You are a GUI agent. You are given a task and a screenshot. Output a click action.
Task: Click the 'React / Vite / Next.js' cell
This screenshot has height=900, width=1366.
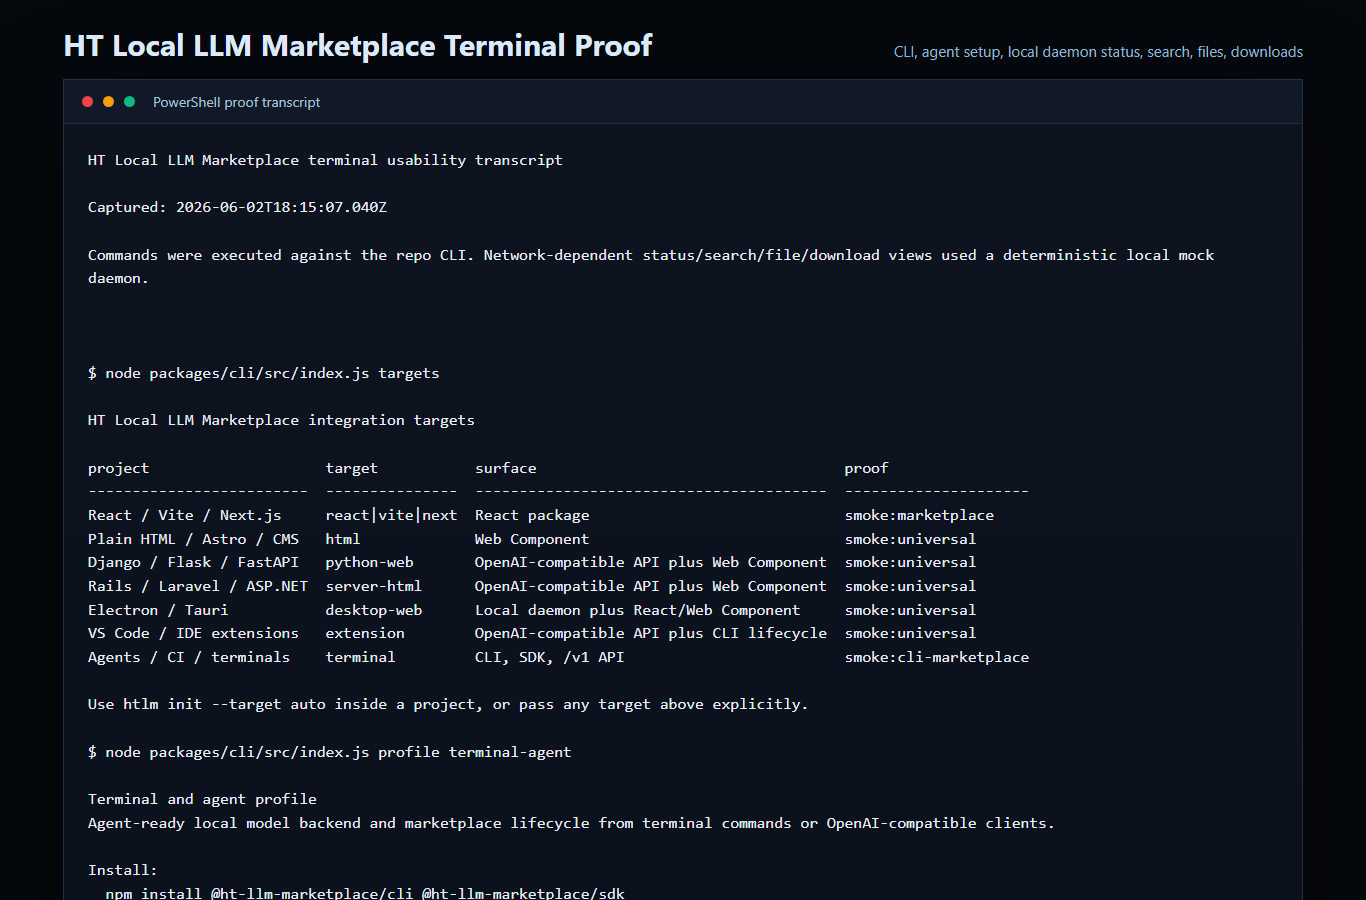[185, 515]
